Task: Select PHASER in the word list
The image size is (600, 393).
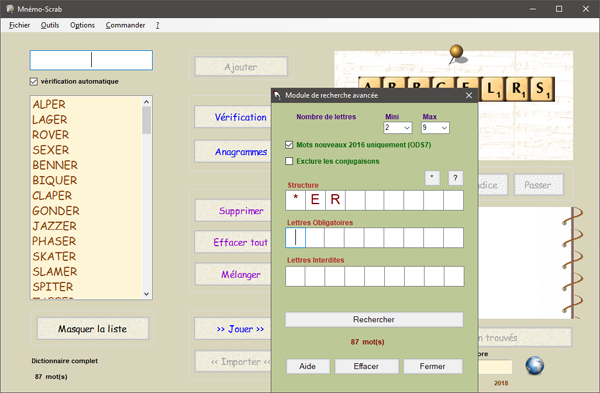Action: 54,241
